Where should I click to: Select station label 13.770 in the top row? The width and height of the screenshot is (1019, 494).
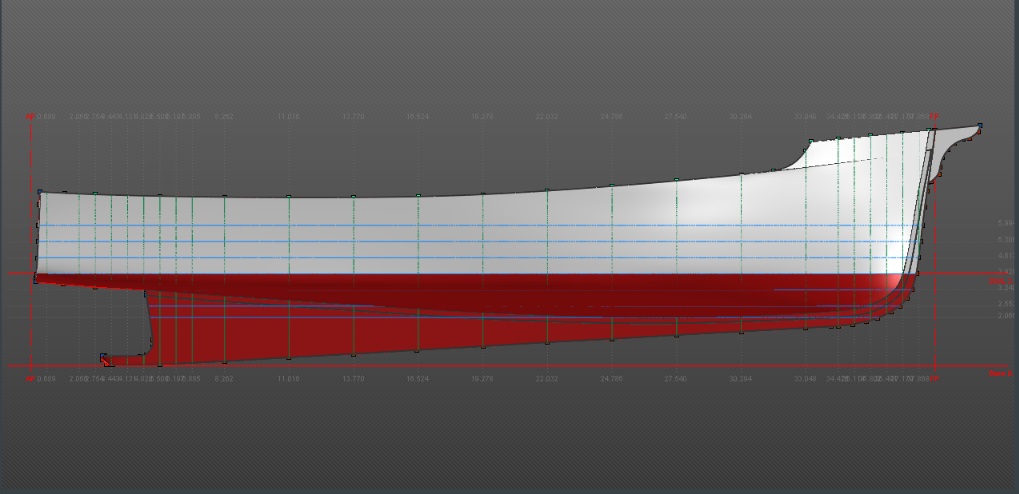tap(353, 117)
